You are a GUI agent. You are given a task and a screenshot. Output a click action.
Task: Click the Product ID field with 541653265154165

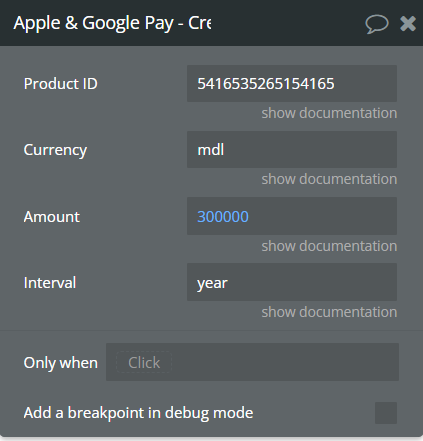pyautogui.click(x=292, y=83)
